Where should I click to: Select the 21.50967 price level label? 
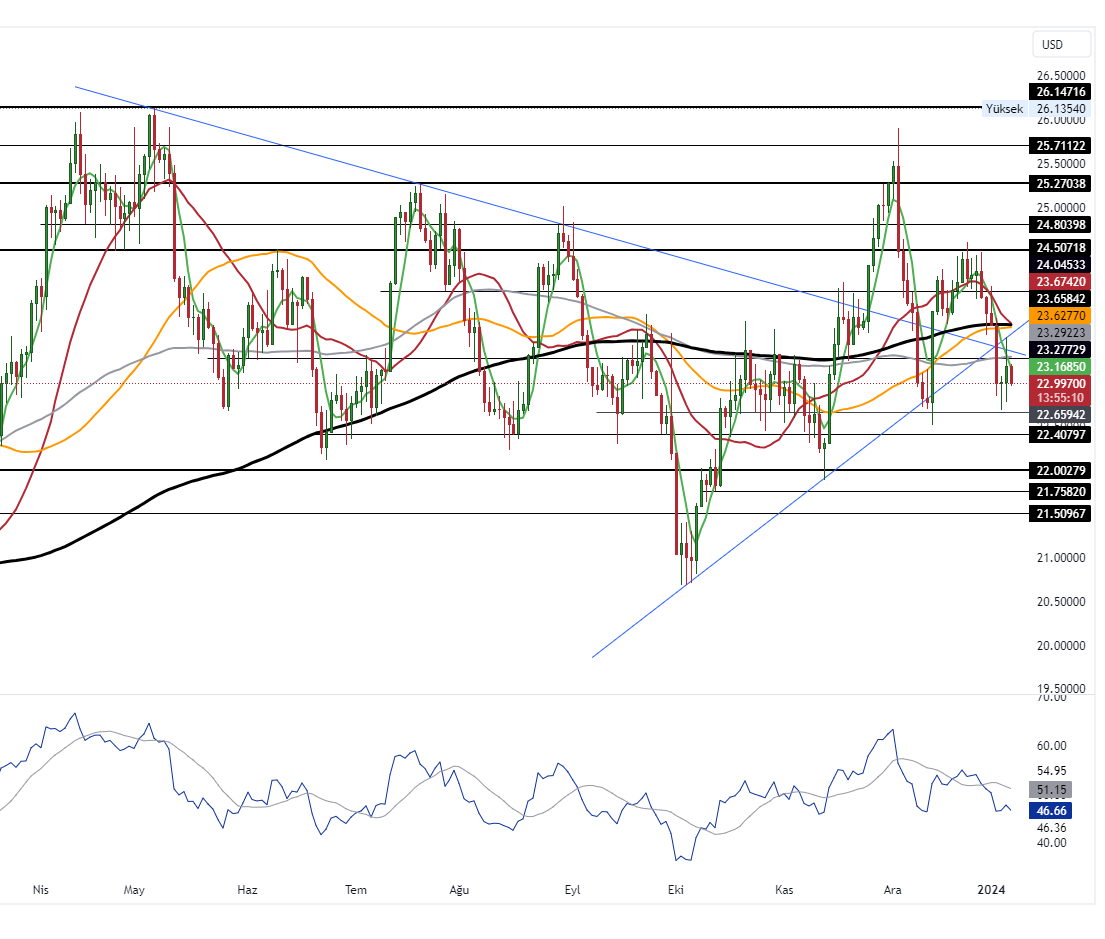tap(1061, 514)
